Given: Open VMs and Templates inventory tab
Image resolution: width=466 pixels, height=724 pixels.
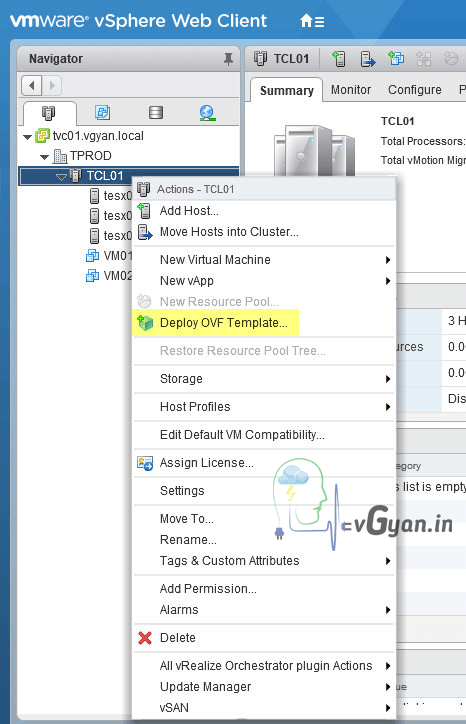Looking at the screenshot, I should (x=102, y=112).
